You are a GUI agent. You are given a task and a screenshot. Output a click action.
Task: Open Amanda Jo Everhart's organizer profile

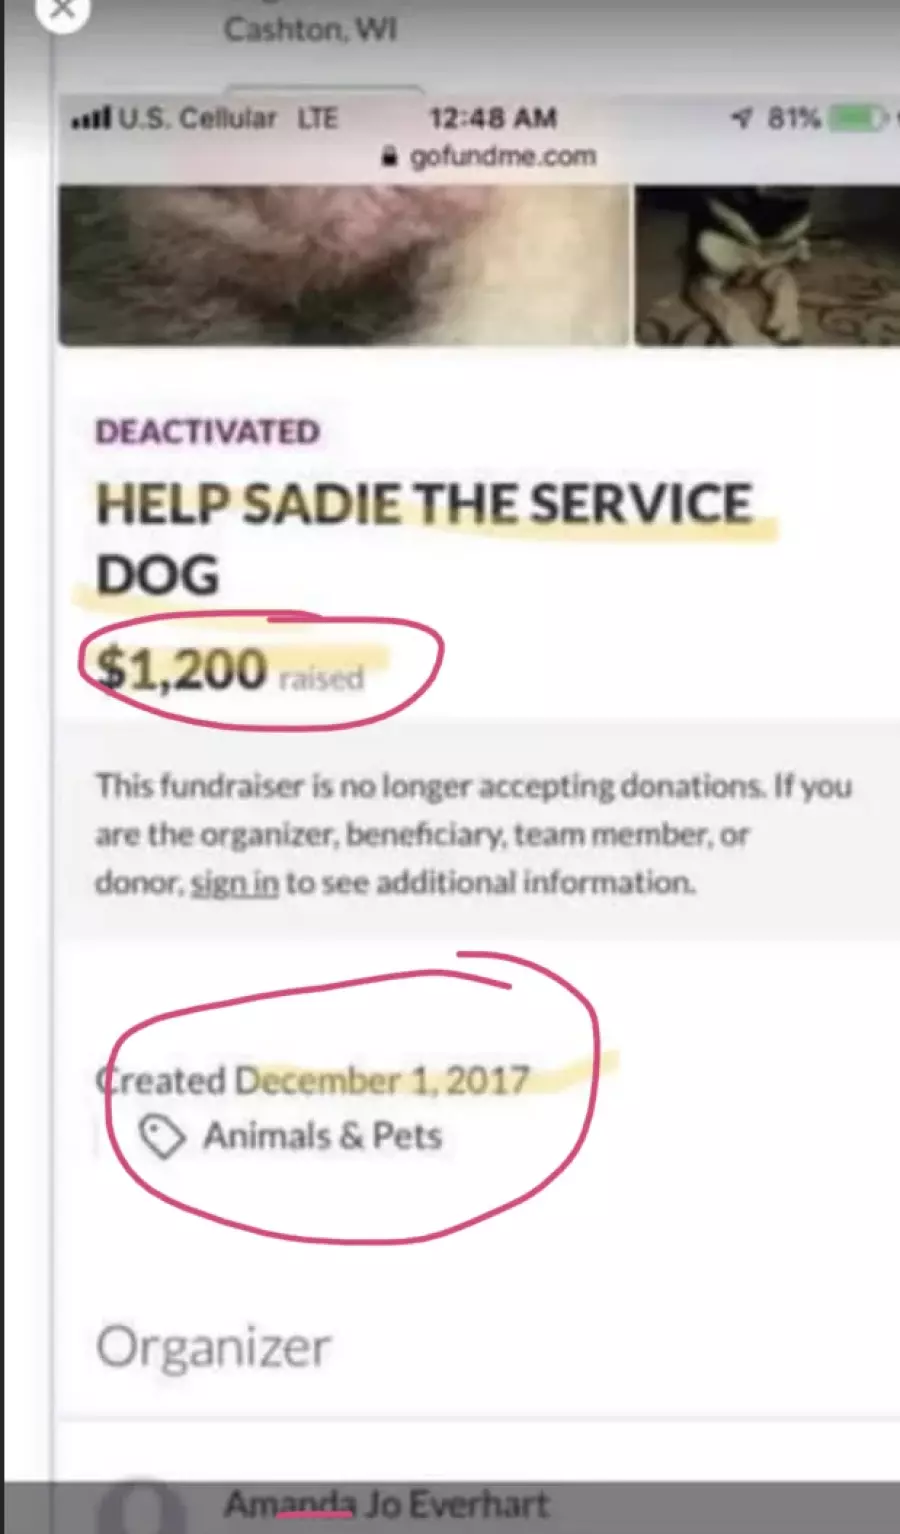387,1504
